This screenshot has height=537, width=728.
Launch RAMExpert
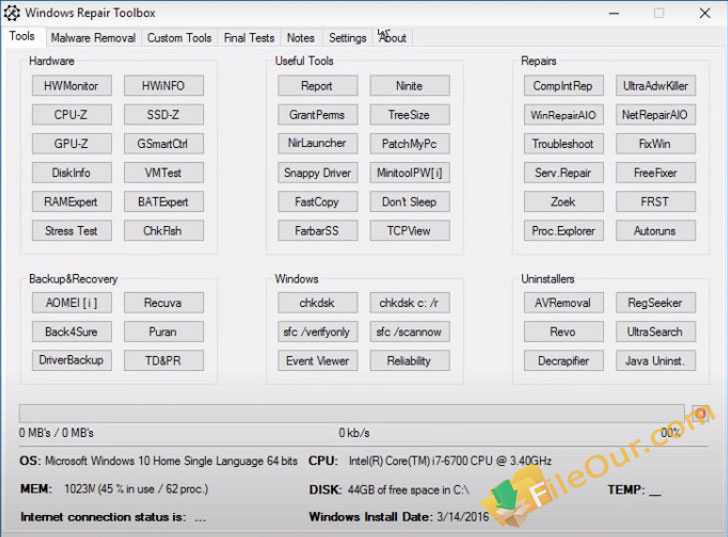tap(72, 202)
